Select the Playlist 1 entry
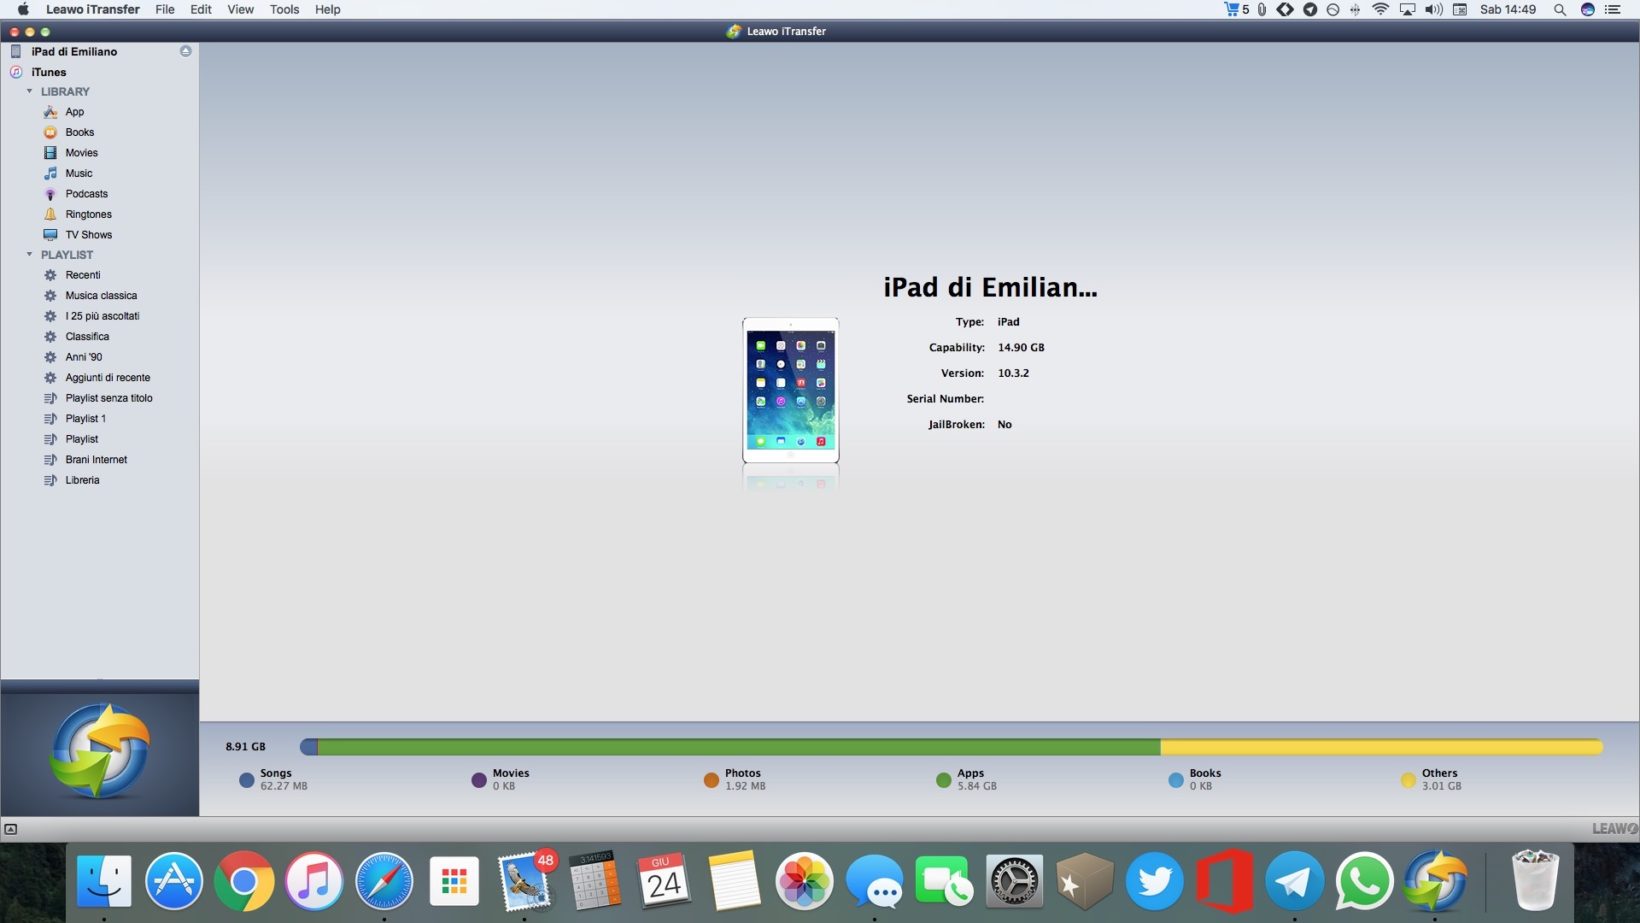Screen dimensions: 1640x923 tap(85, 418)
